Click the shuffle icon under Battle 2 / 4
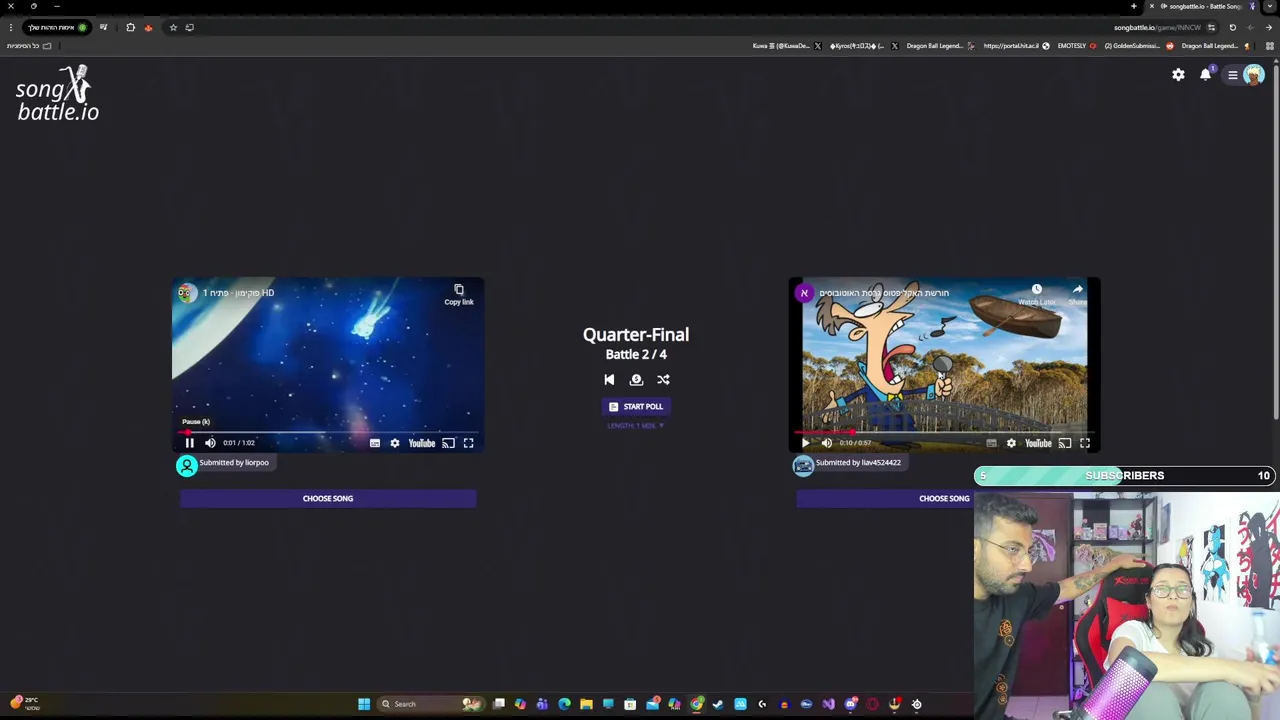This screenshot has height=720, width=1280. 663,380
